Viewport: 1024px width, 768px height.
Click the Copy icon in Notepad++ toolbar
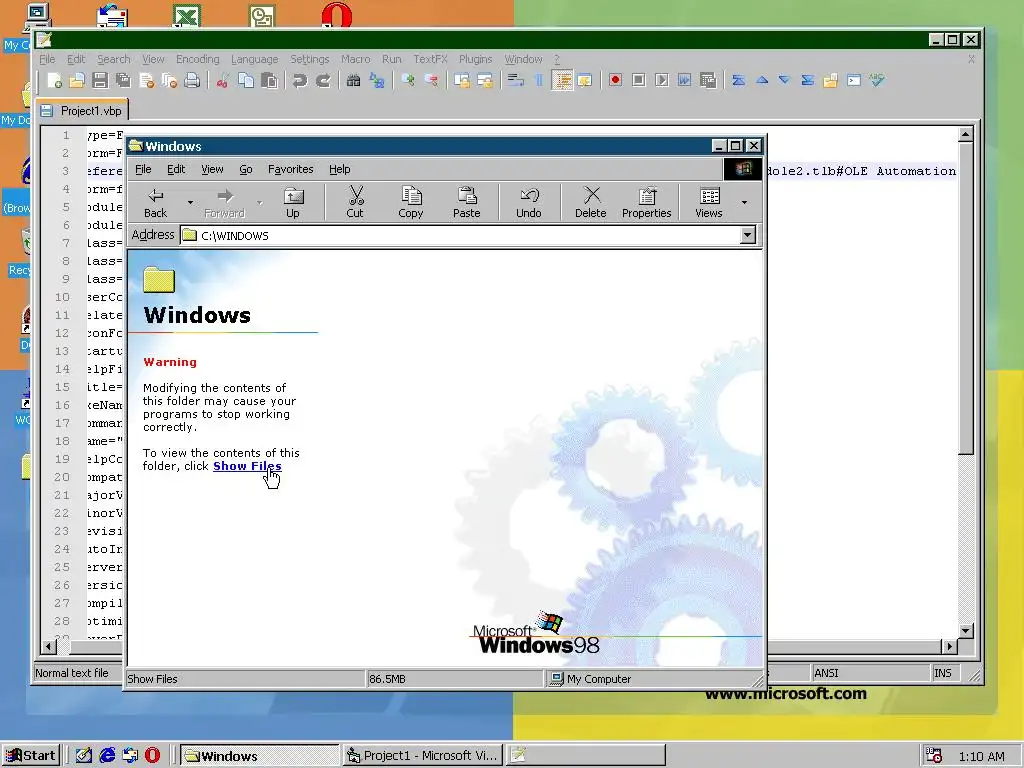pyautogui.click(x=246, y=81)
